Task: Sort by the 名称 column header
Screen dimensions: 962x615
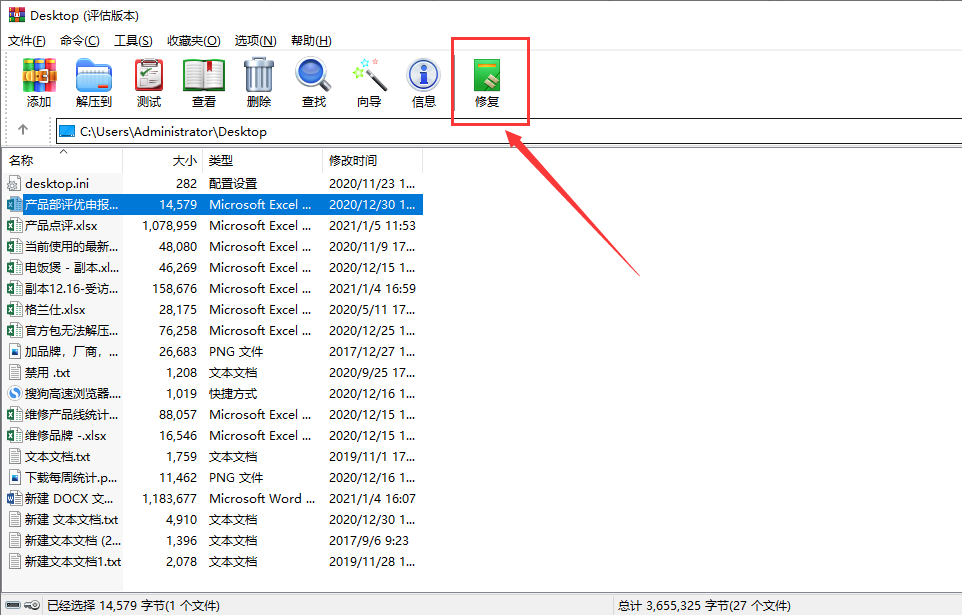Action: [63, 161]
